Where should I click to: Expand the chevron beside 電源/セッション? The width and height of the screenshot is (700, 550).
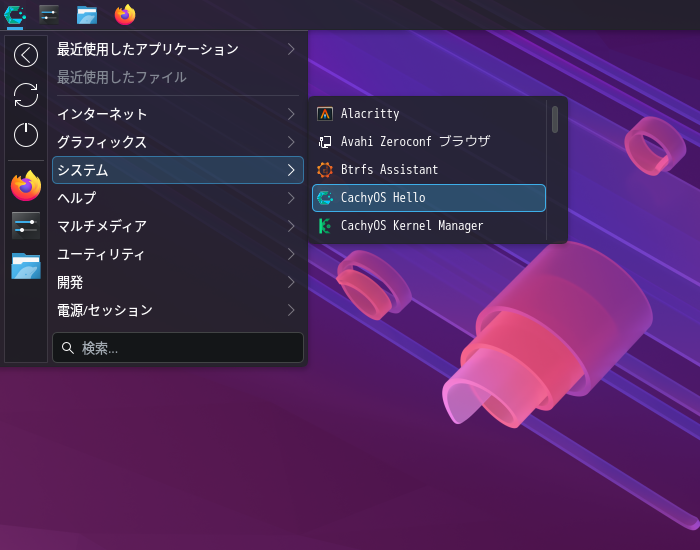point(291,310)
